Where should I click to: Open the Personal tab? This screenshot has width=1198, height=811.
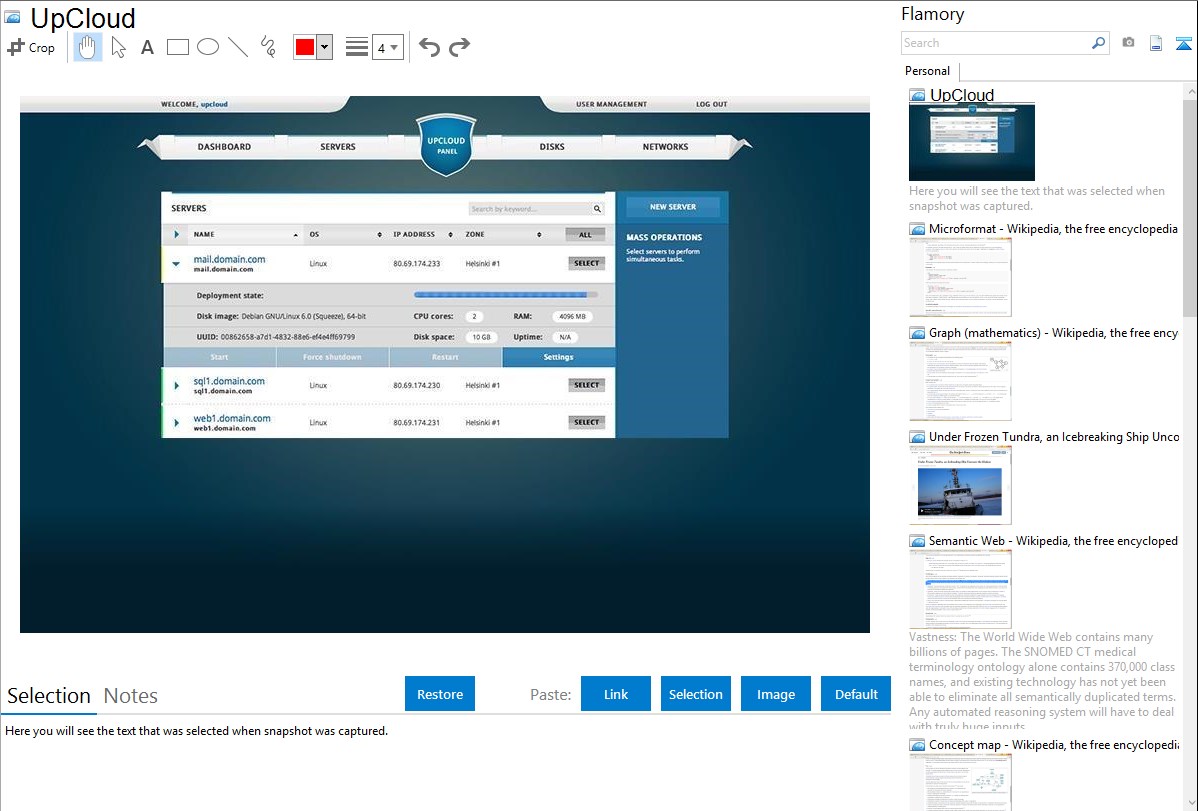pyautogui.click(x=927, y=71)
